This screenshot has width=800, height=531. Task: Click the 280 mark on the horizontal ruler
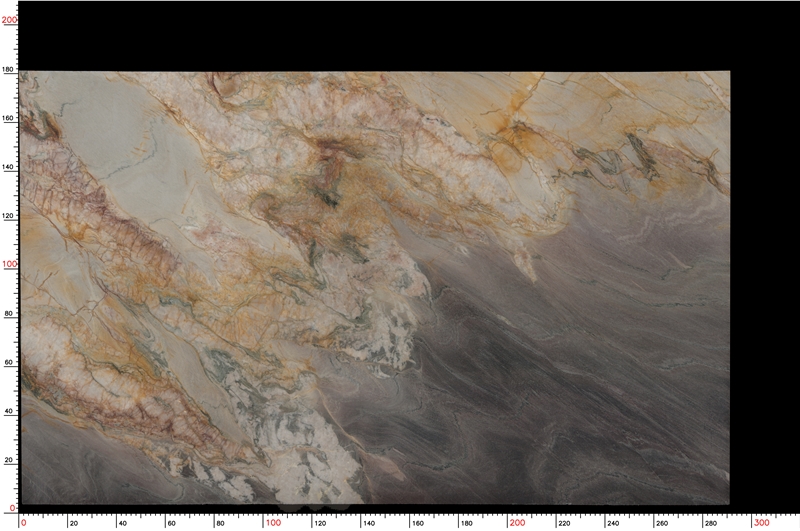(x=710, y=523)
